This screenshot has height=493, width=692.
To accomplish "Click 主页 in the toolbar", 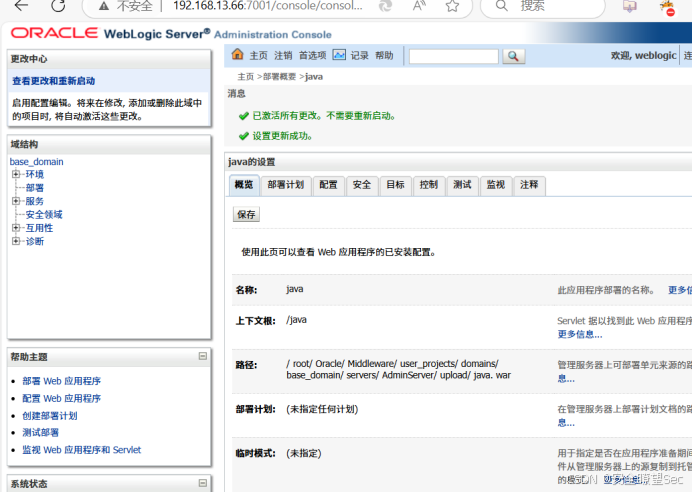I will coord(259,56).
